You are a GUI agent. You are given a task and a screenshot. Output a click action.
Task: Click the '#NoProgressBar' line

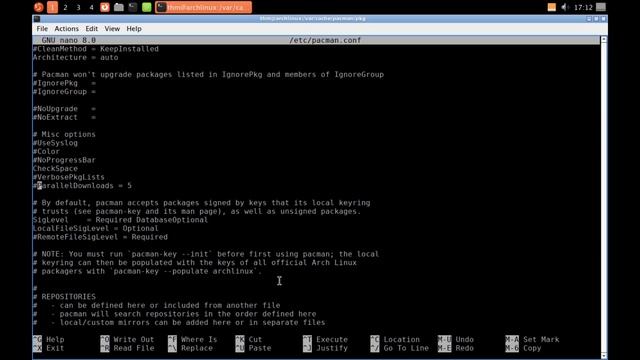[x=64, y=160]
